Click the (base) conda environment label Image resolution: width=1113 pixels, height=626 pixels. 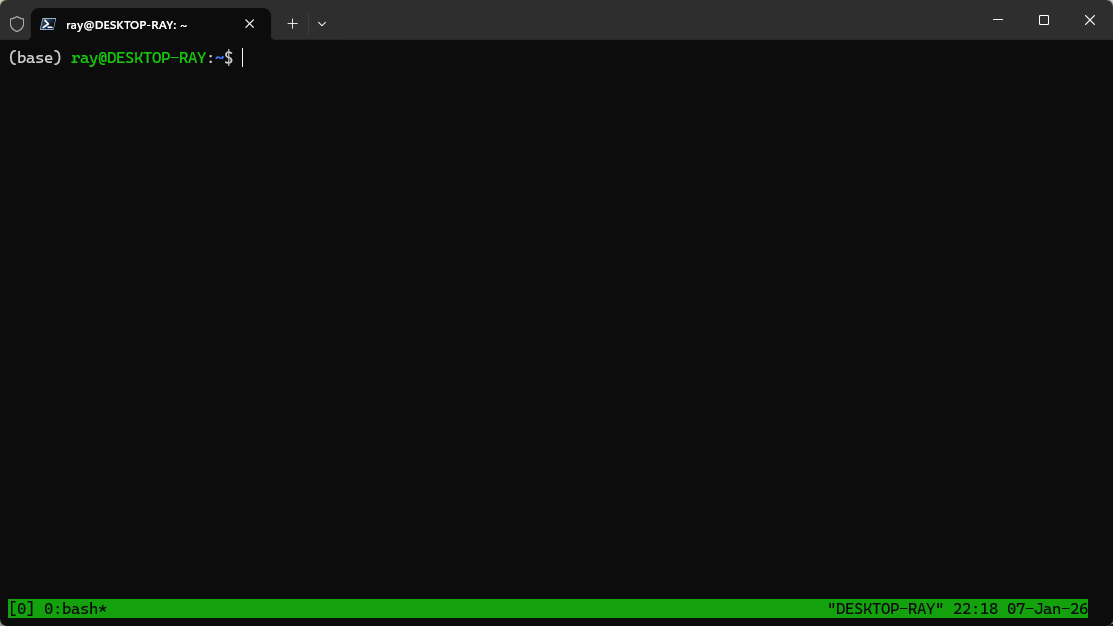(35, 58)
